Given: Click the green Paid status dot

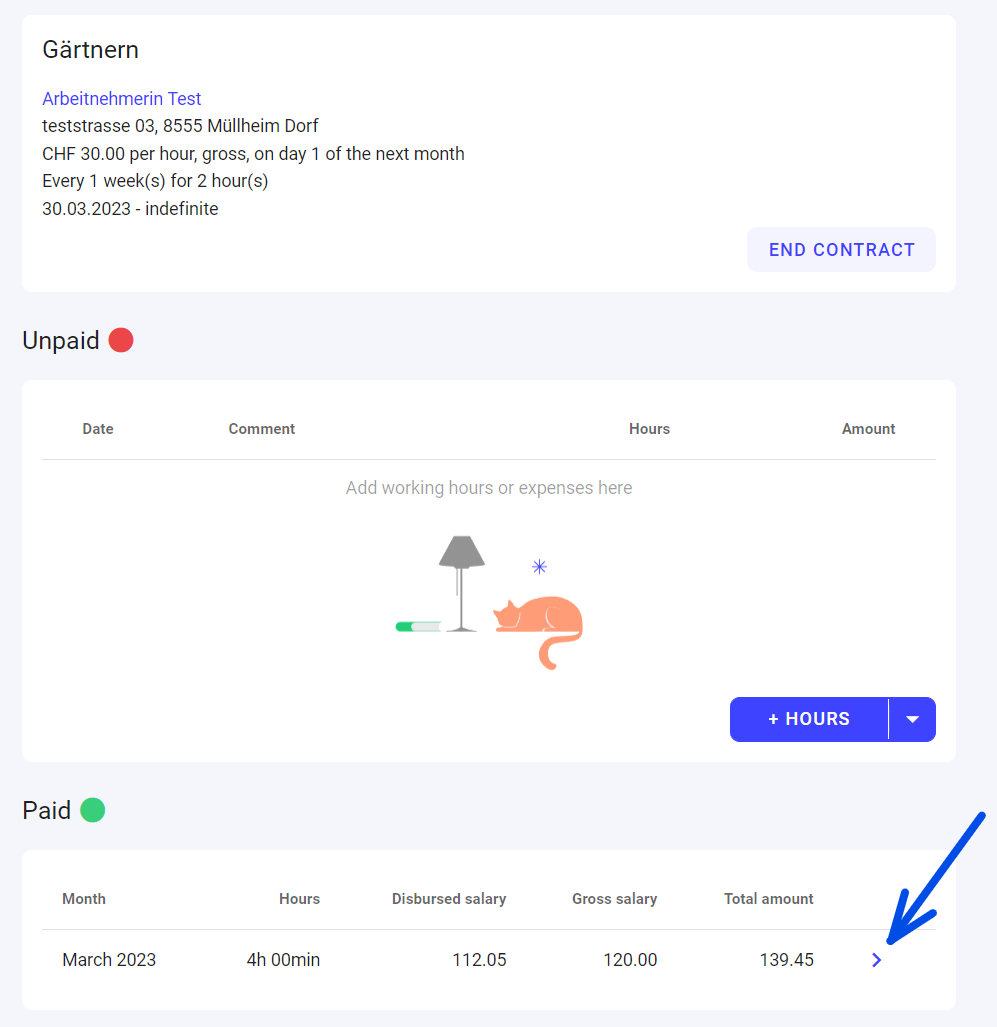Looking at the screenshot, I should pos(93,810).
